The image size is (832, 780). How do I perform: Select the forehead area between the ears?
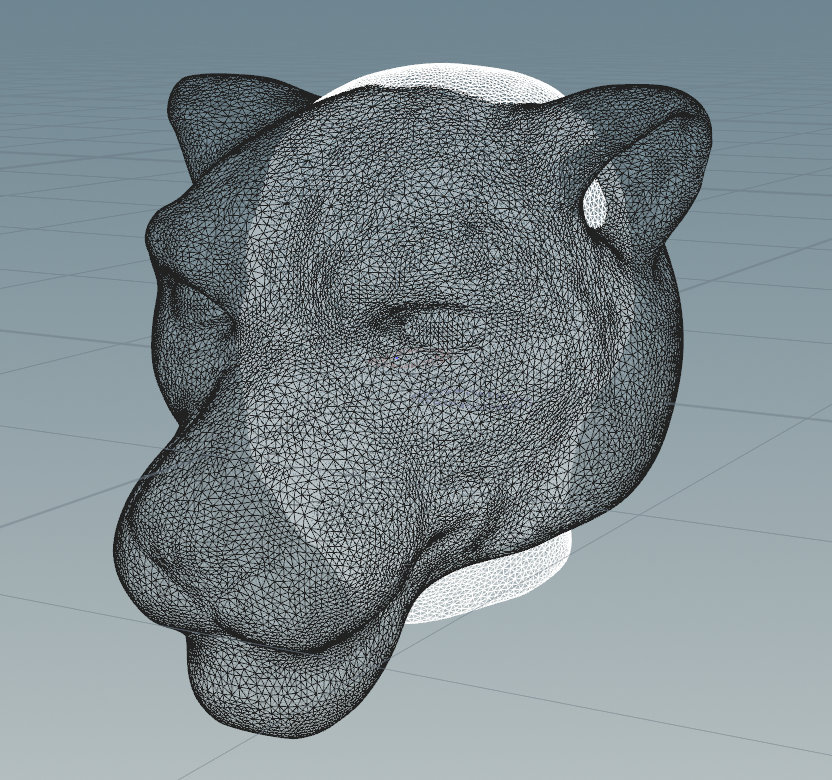[x=420, y=170]
